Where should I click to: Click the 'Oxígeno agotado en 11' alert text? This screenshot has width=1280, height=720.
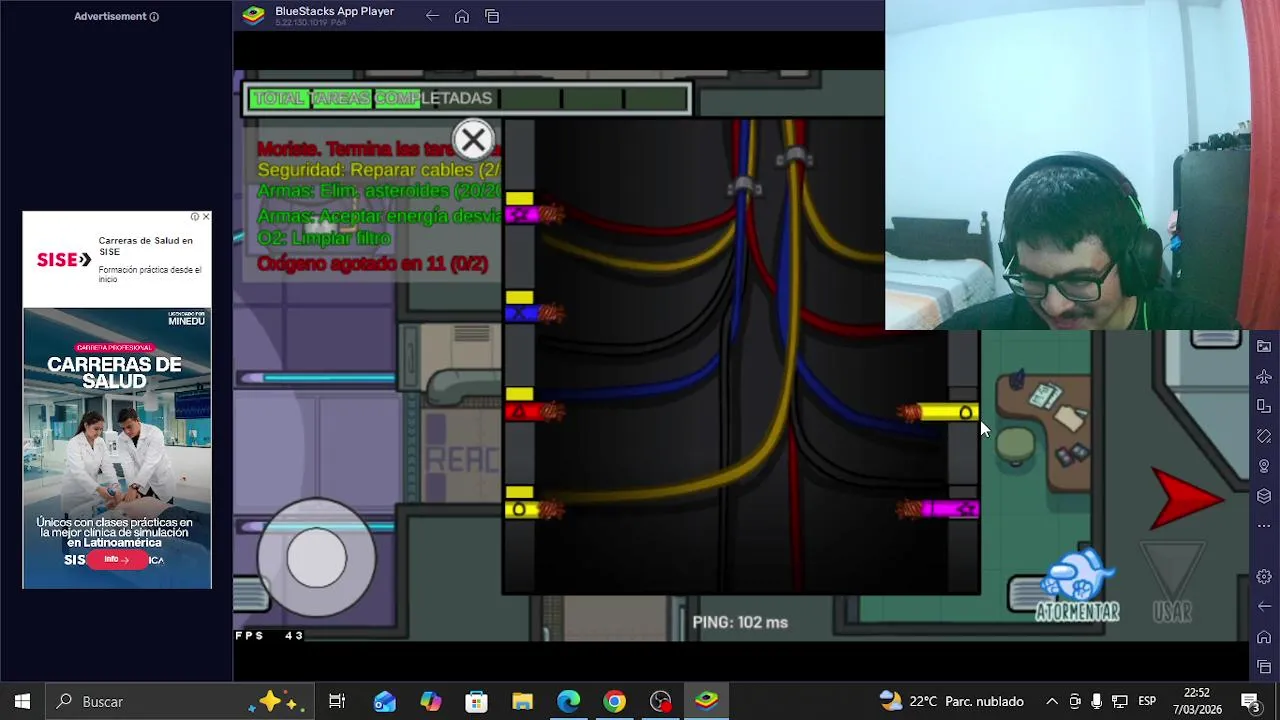click(372, 264)
